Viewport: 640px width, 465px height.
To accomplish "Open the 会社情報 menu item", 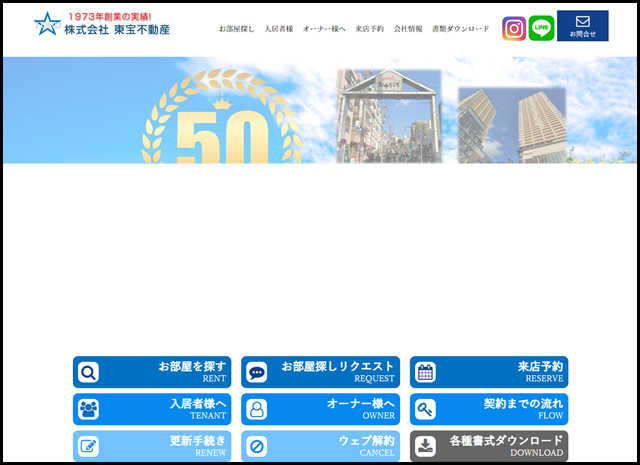I will [408, 29].
